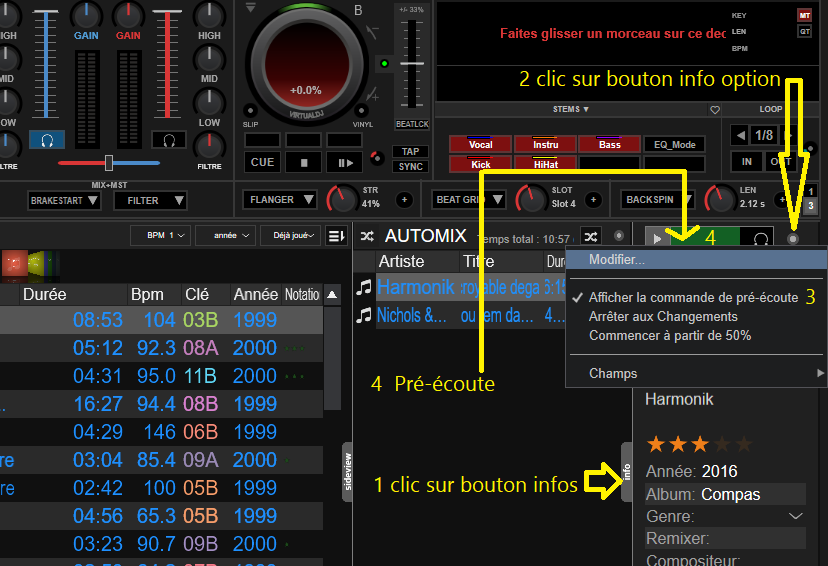Click the list view options icon beside Déjà joué
Viewport: 828px width, 566px height.
click(336, 235)
